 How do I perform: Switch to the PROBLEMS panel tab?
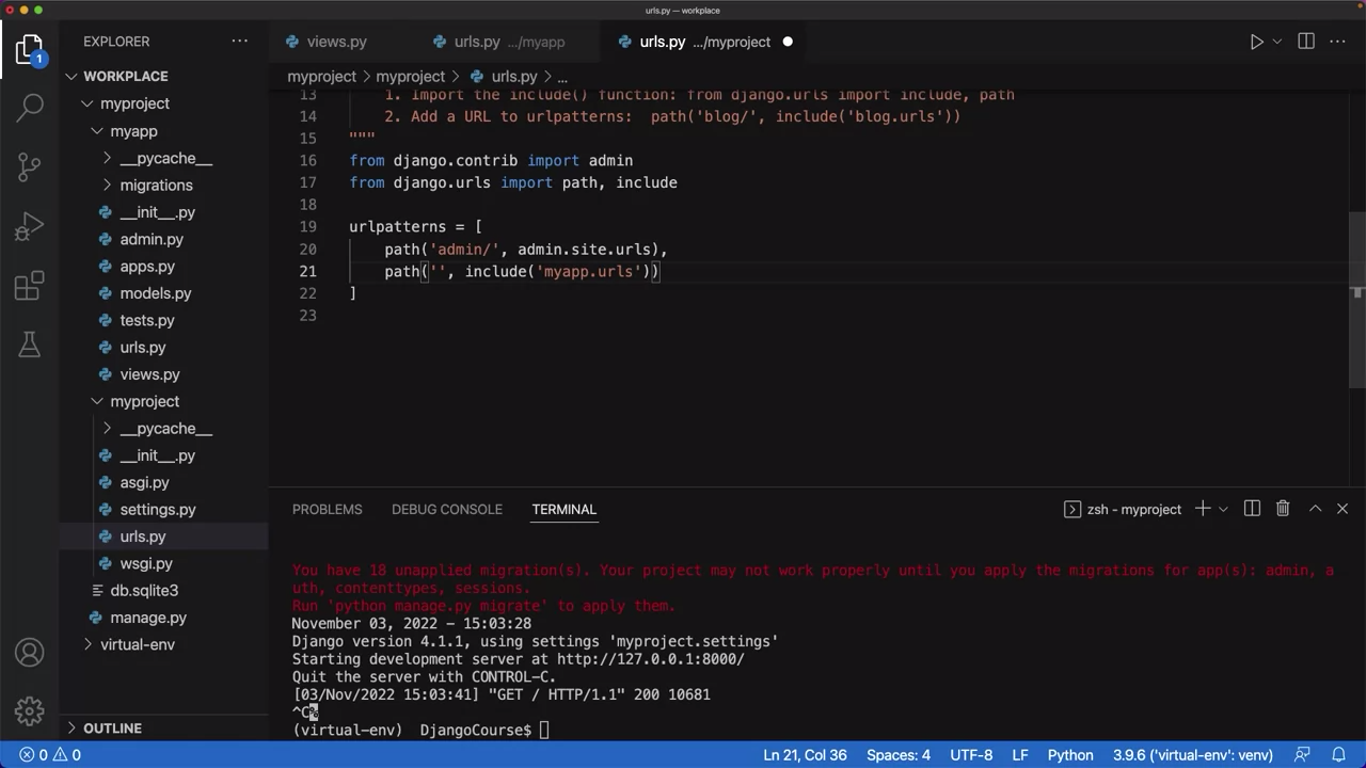(x=327, y=509)
